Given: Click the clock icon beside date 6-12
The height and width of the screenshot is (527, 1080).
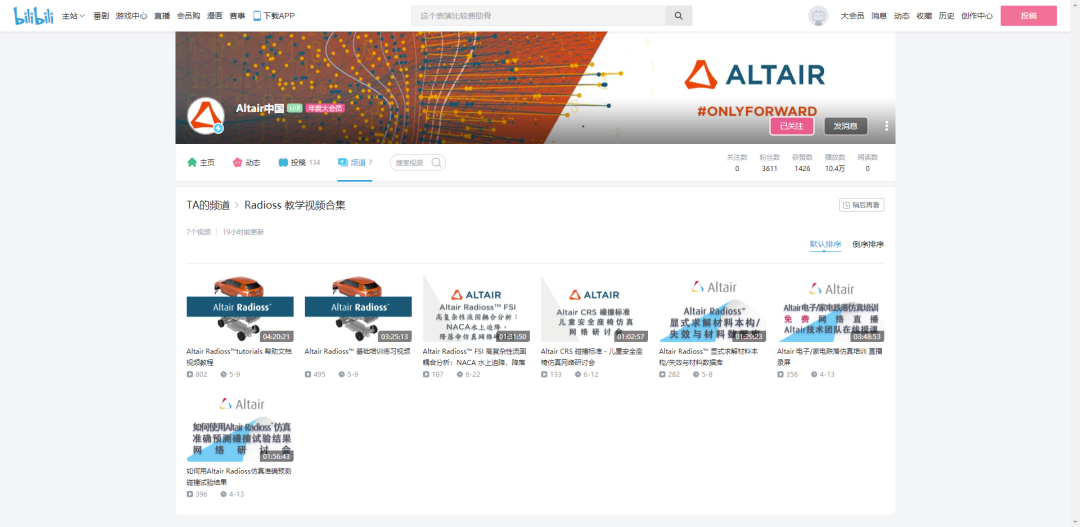Looking at the screenshot, I should [x=577, y=375].
